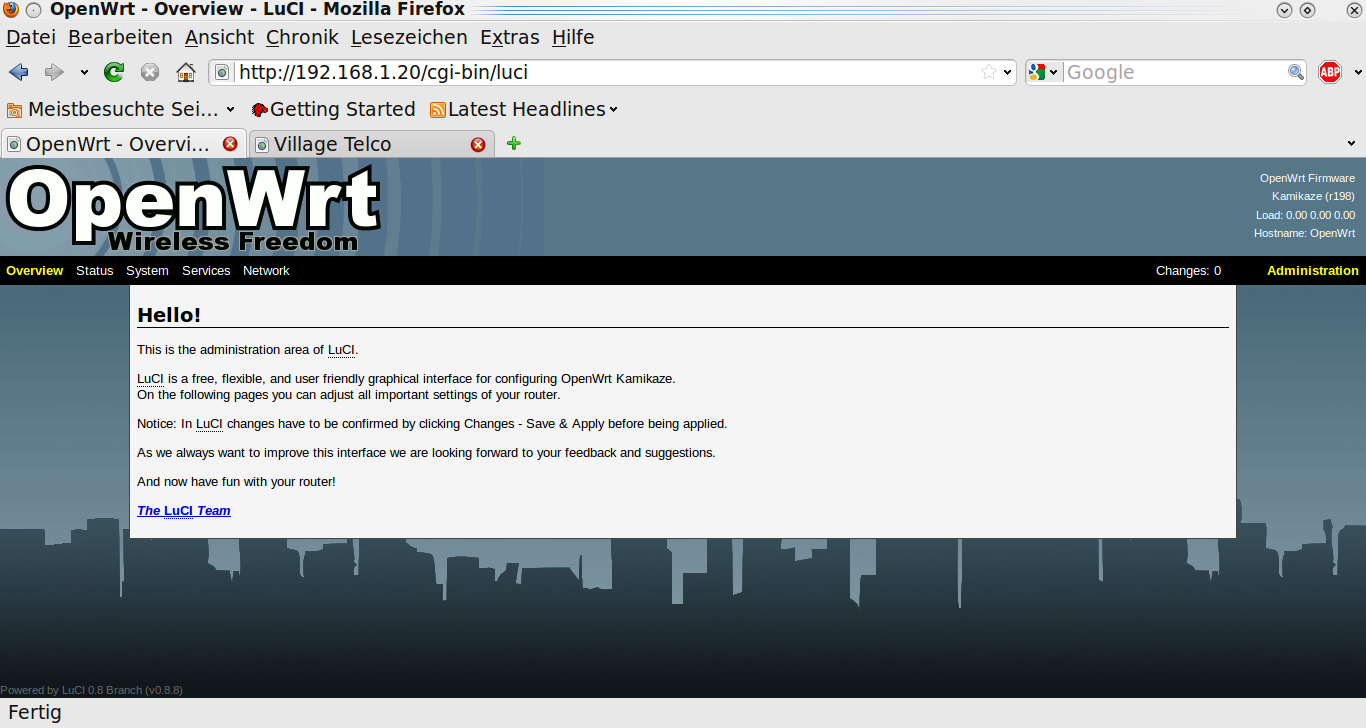Select Overview in LuCI navigation

pyautogui.click(x=34, y=271)
